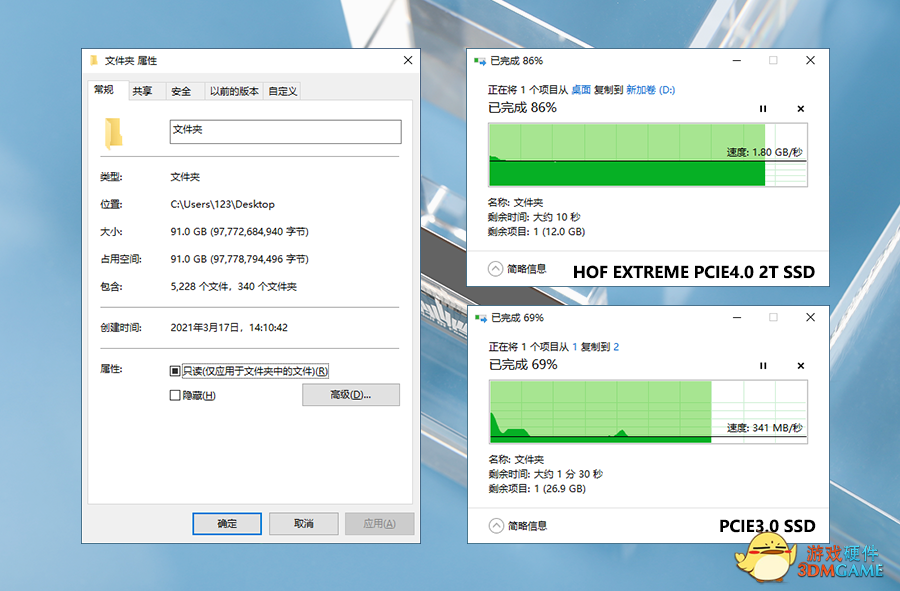Click the 应用(A) apply button
Image resolution: width=900 pixels, height=591 pixels.
pyautogui.click(x=379, y=523)
